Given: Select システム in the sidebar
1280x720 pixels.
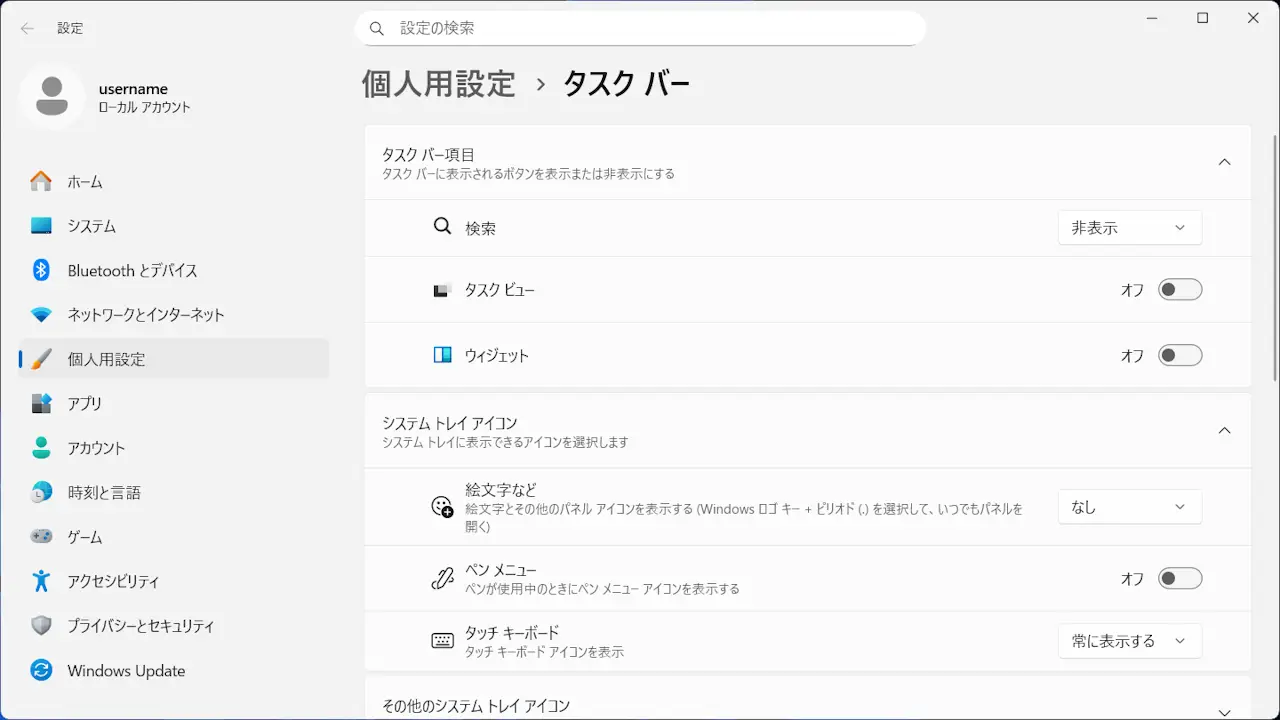Looking at the screenshot, I should pyautogui.click(x=92, y=226).
